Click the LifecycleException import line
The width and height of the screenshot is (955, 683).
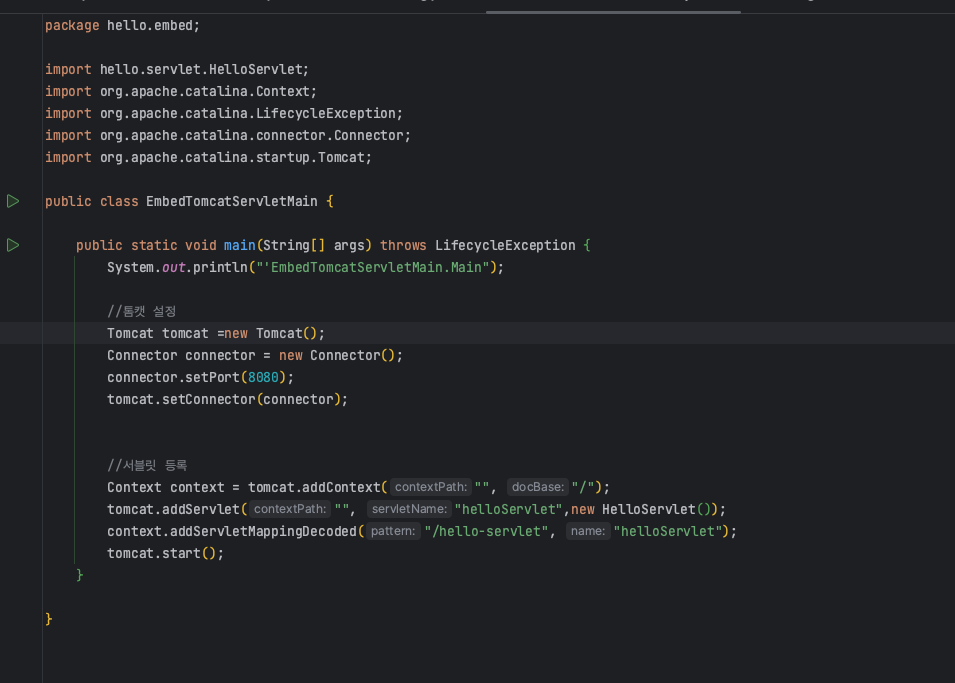pyautogui.click(x=224, y=113)
